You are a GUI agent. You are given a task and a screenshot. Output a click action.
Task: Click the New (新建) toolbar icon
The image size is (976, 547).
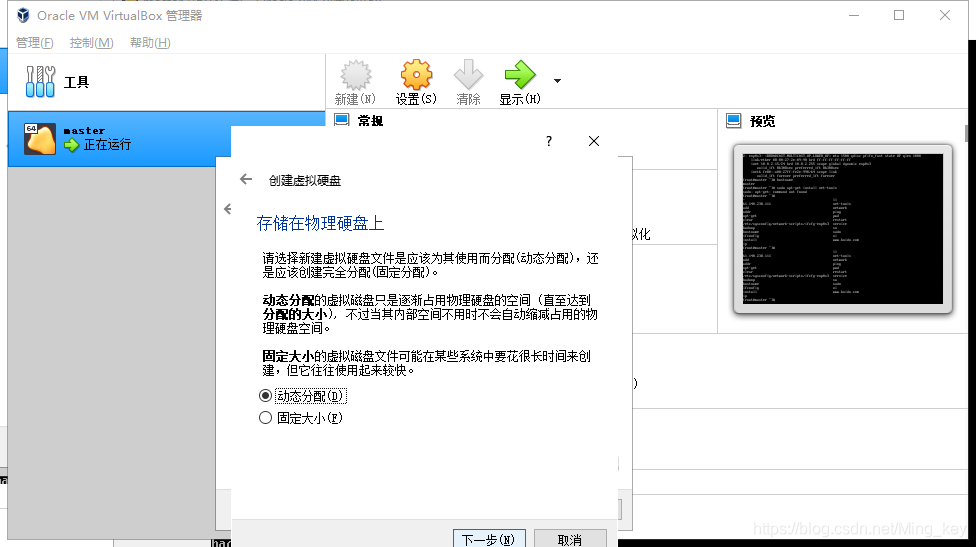pyautogui.click(x=355, y=75)
